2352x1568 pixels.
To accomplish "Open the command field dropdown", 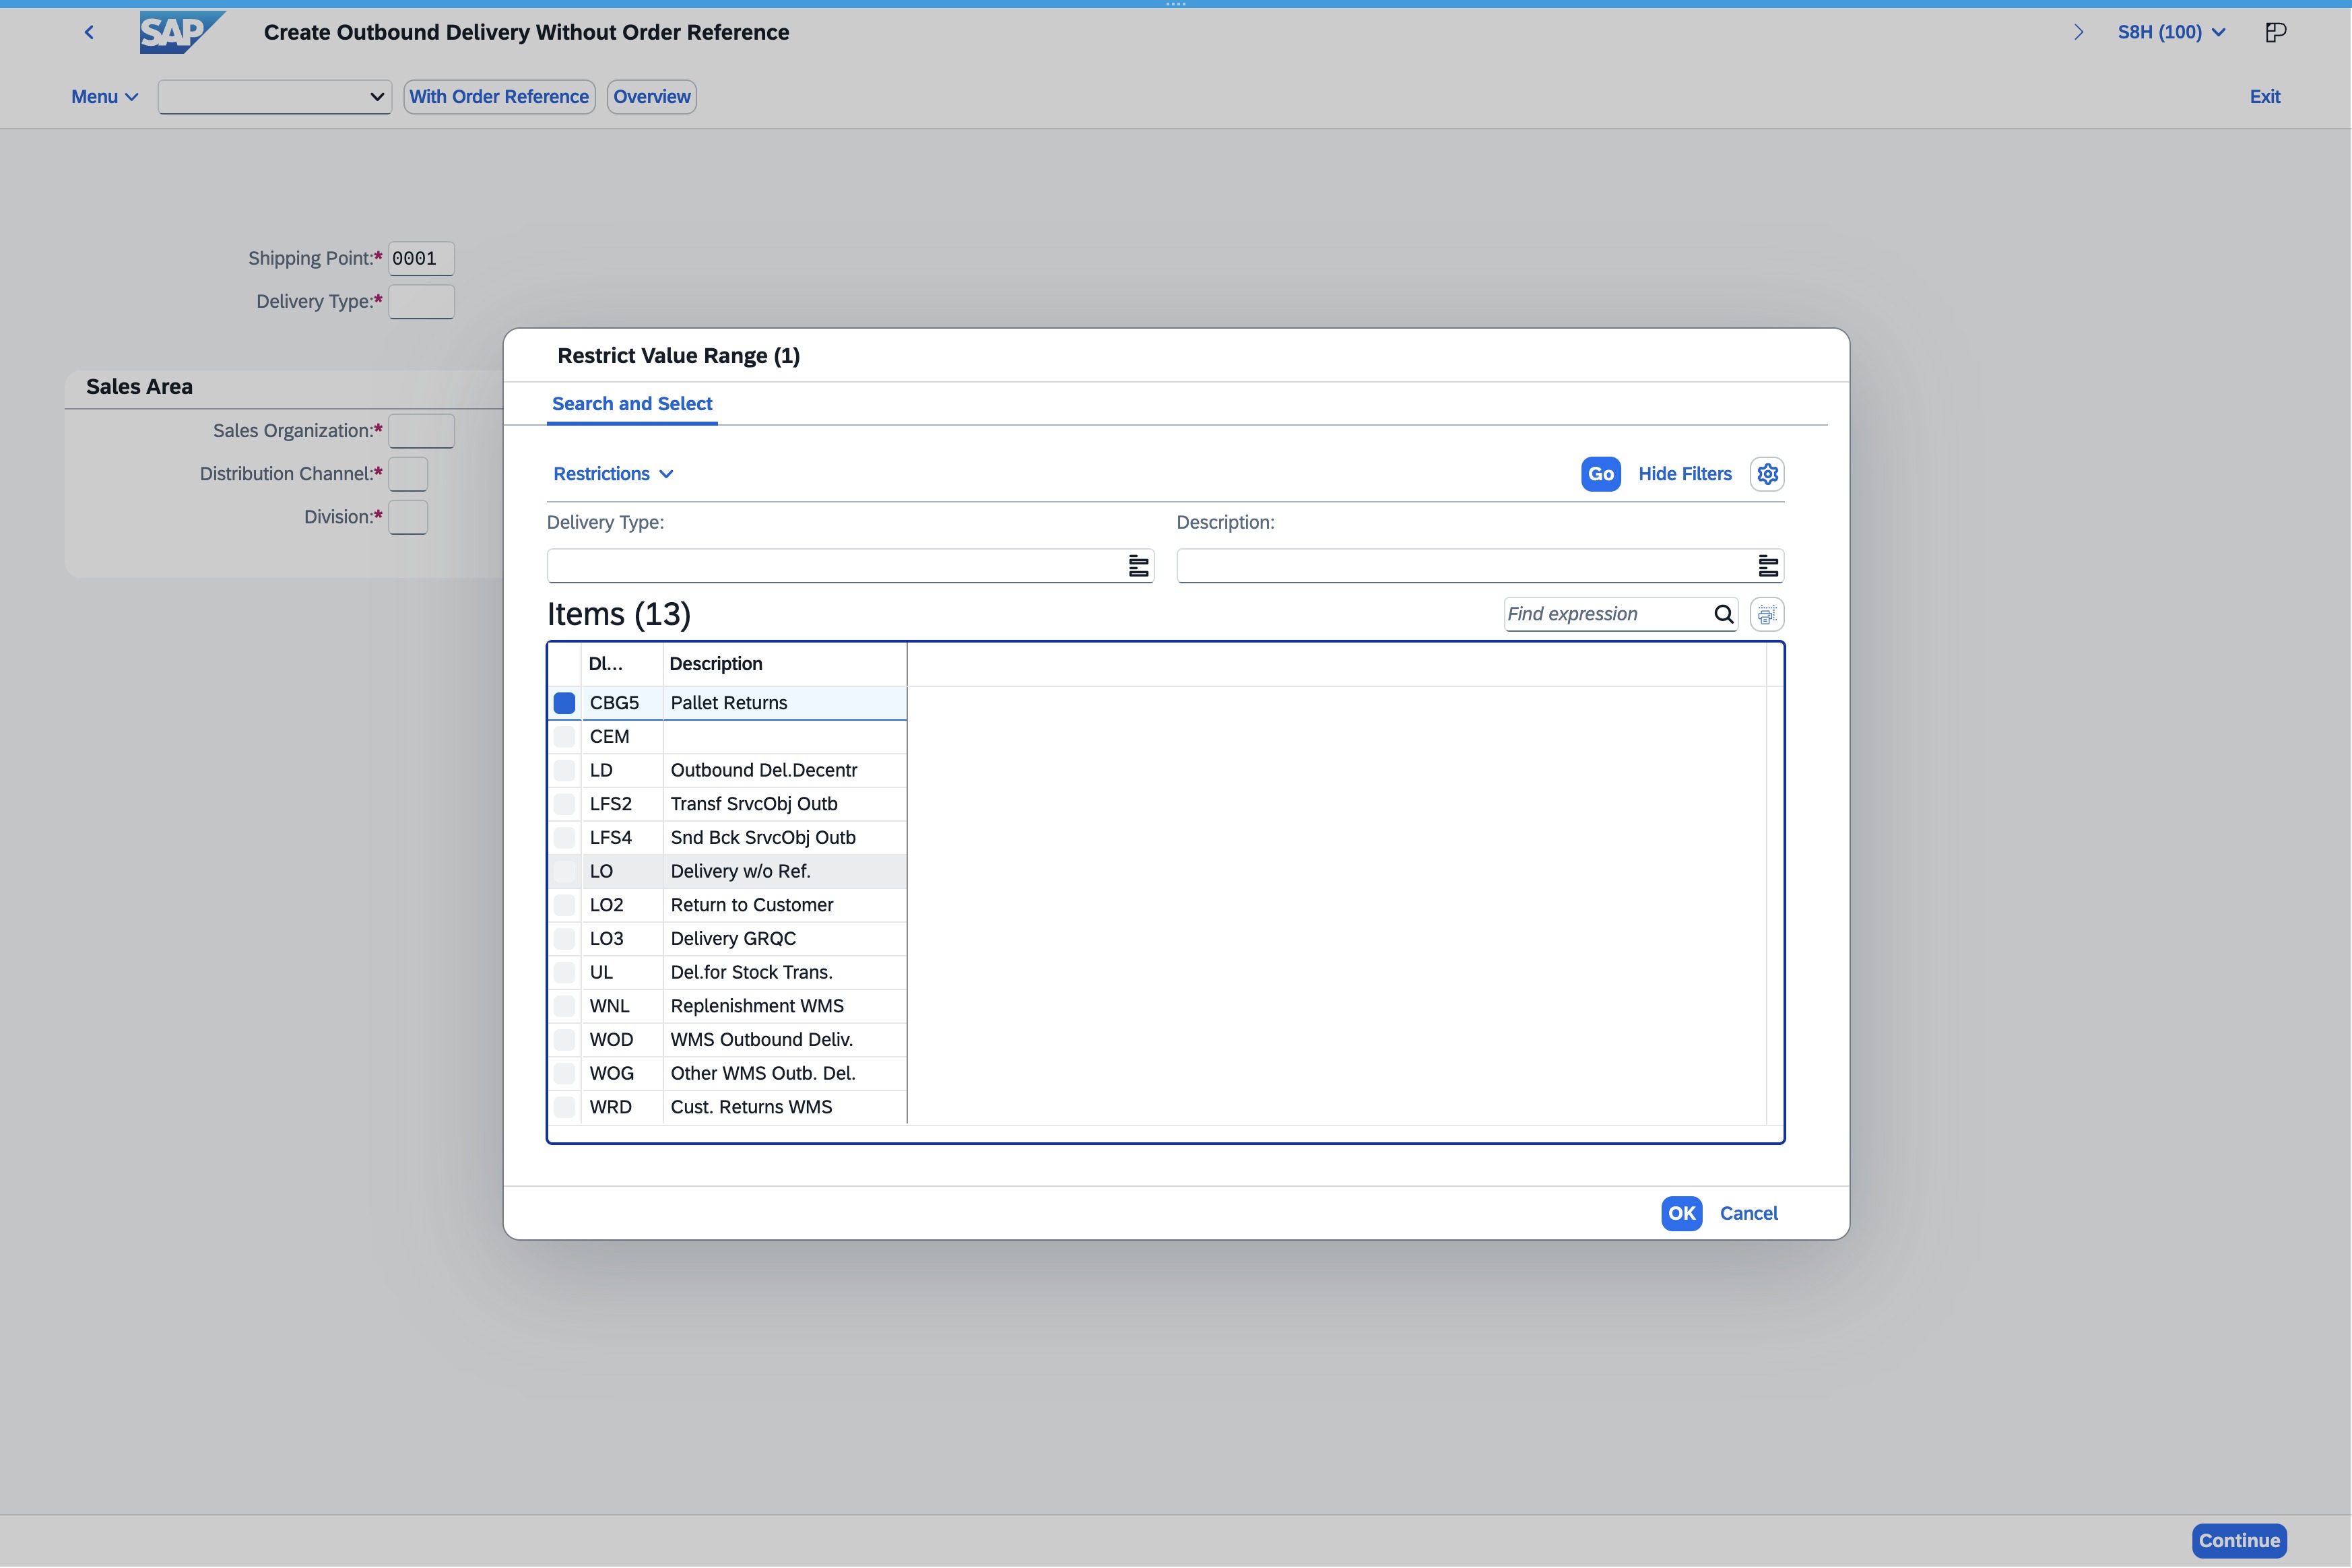I will (377, 97).
